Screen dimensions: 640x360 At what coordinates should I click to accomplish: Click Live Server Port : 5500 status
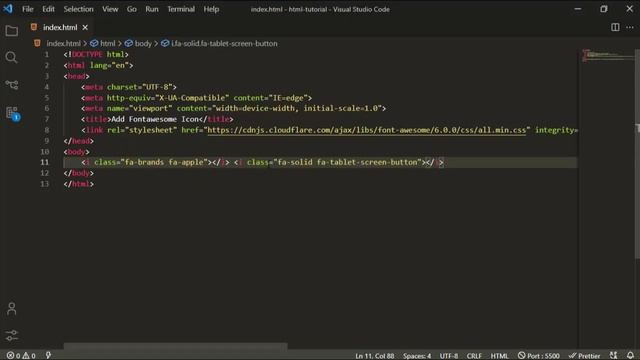pyautogui.click(x=538, y=356)
